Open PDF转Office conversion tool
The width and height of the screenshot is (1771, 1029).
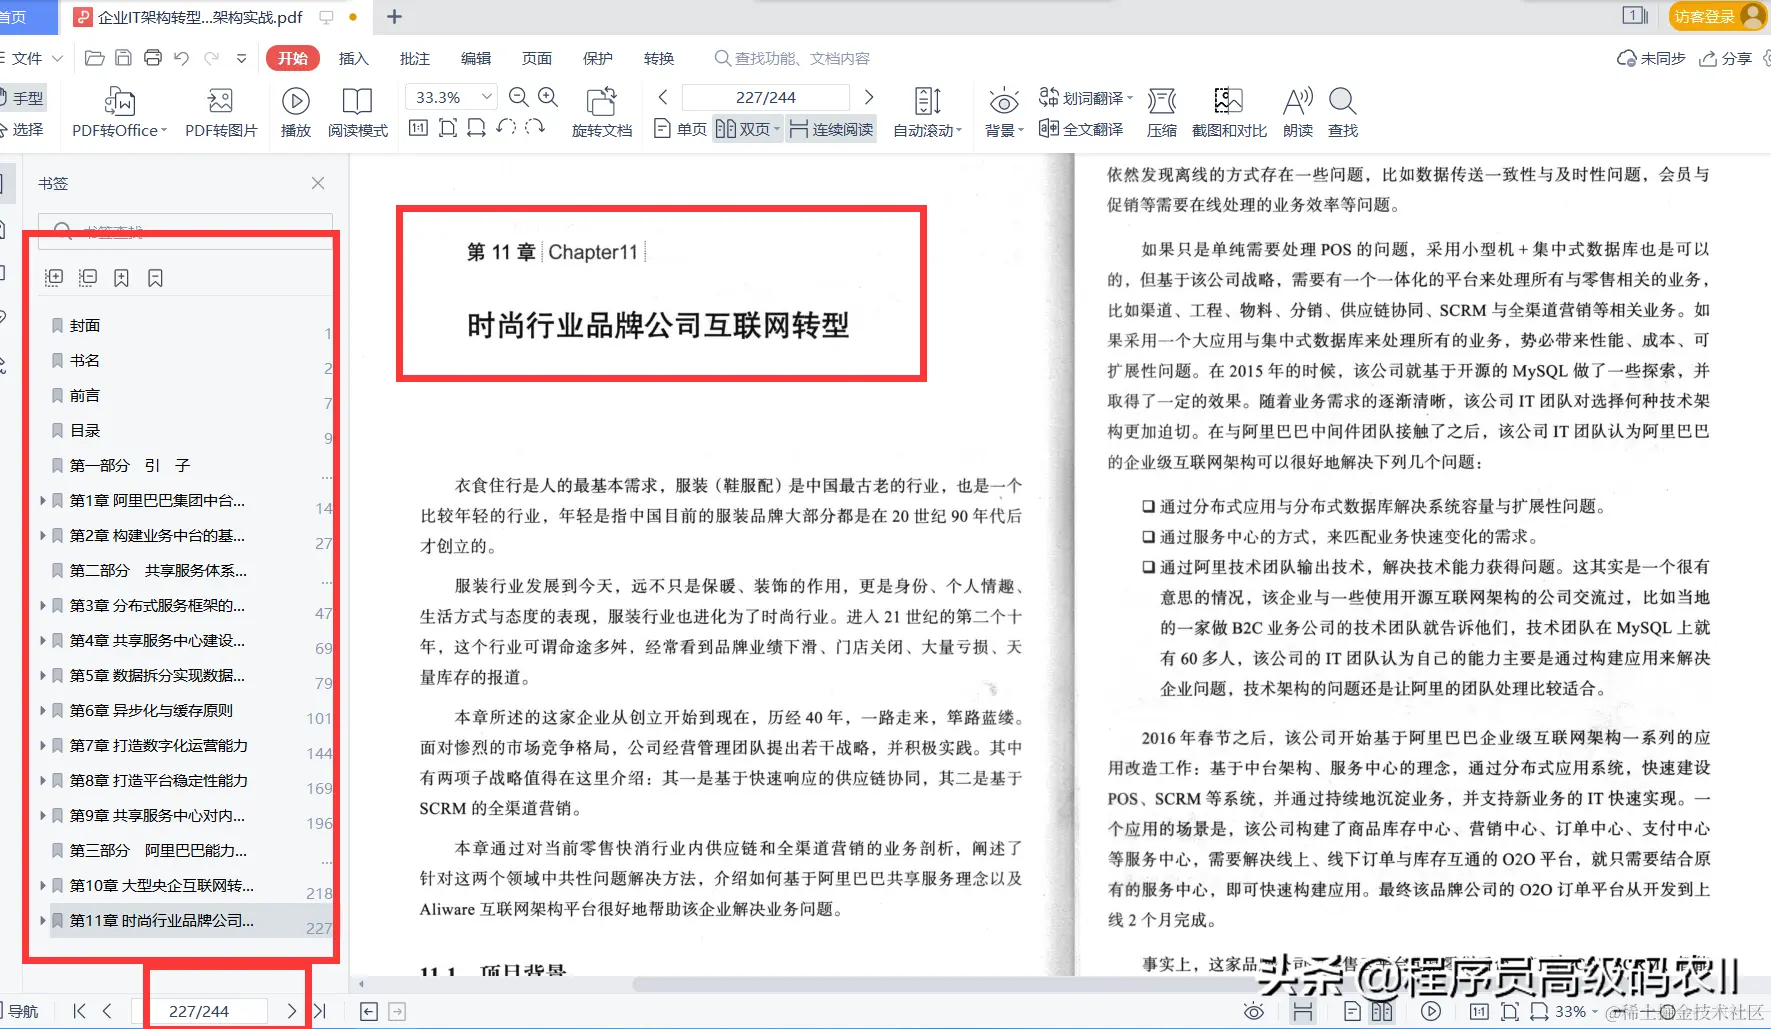pyautogui.click(x=117, y=112)
